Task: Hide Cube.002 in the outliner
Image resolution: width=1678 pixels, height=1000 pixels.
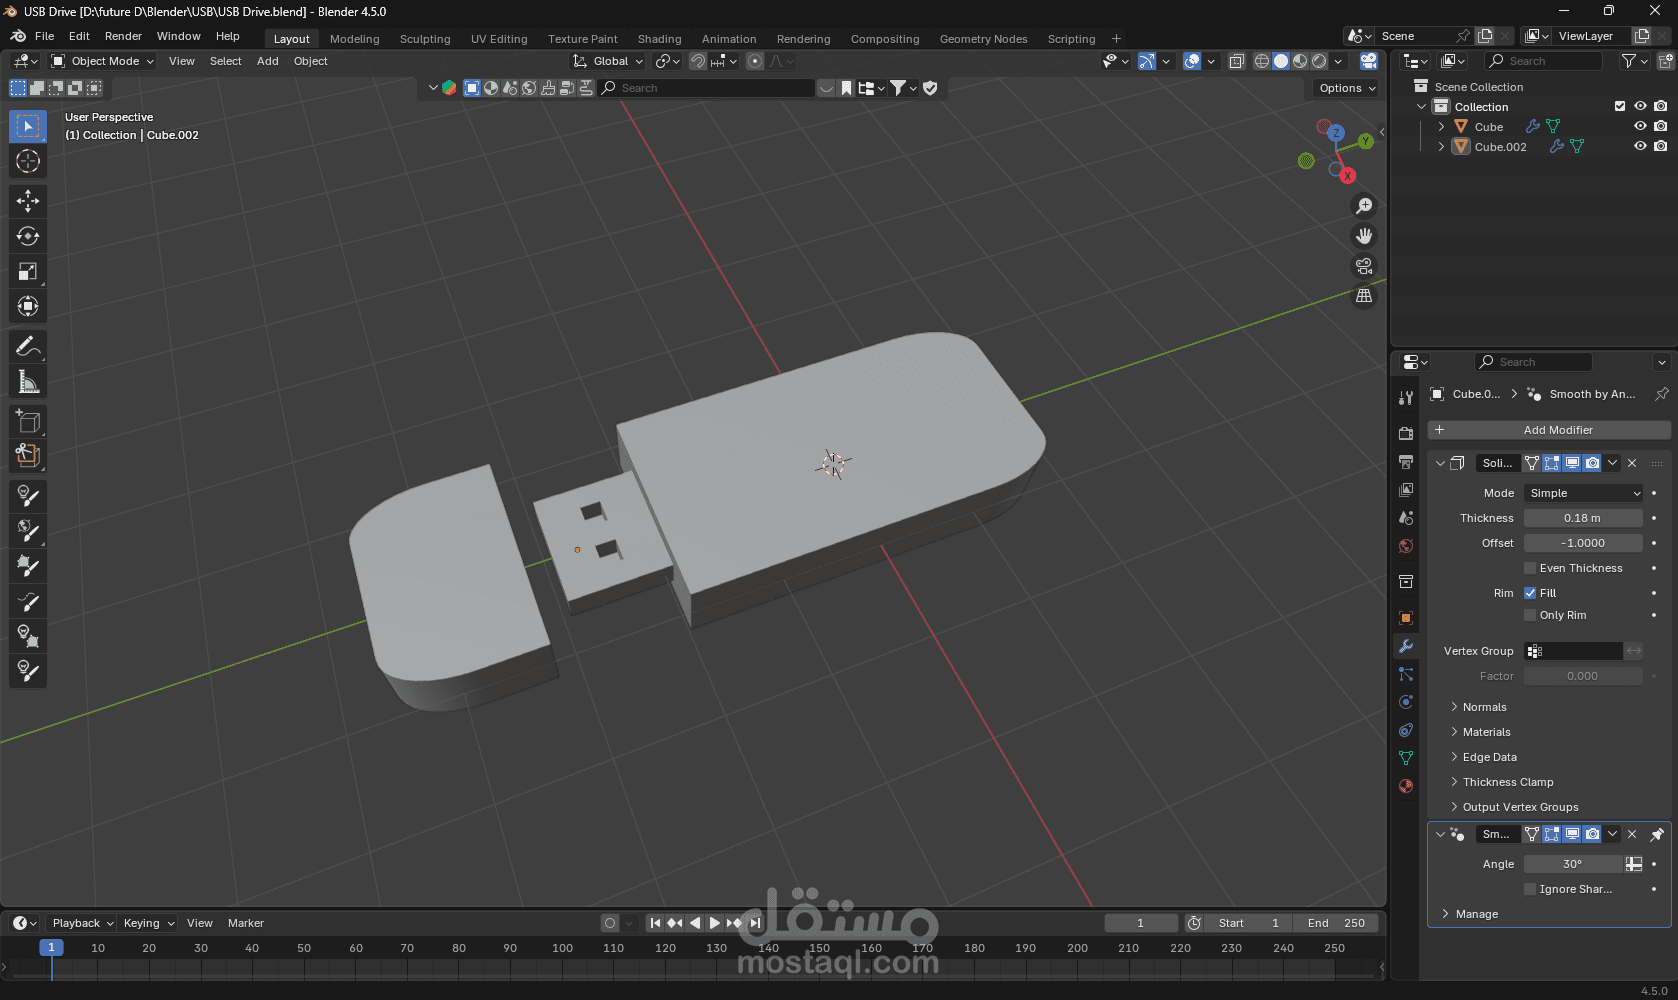Action: pos(1640,146)
